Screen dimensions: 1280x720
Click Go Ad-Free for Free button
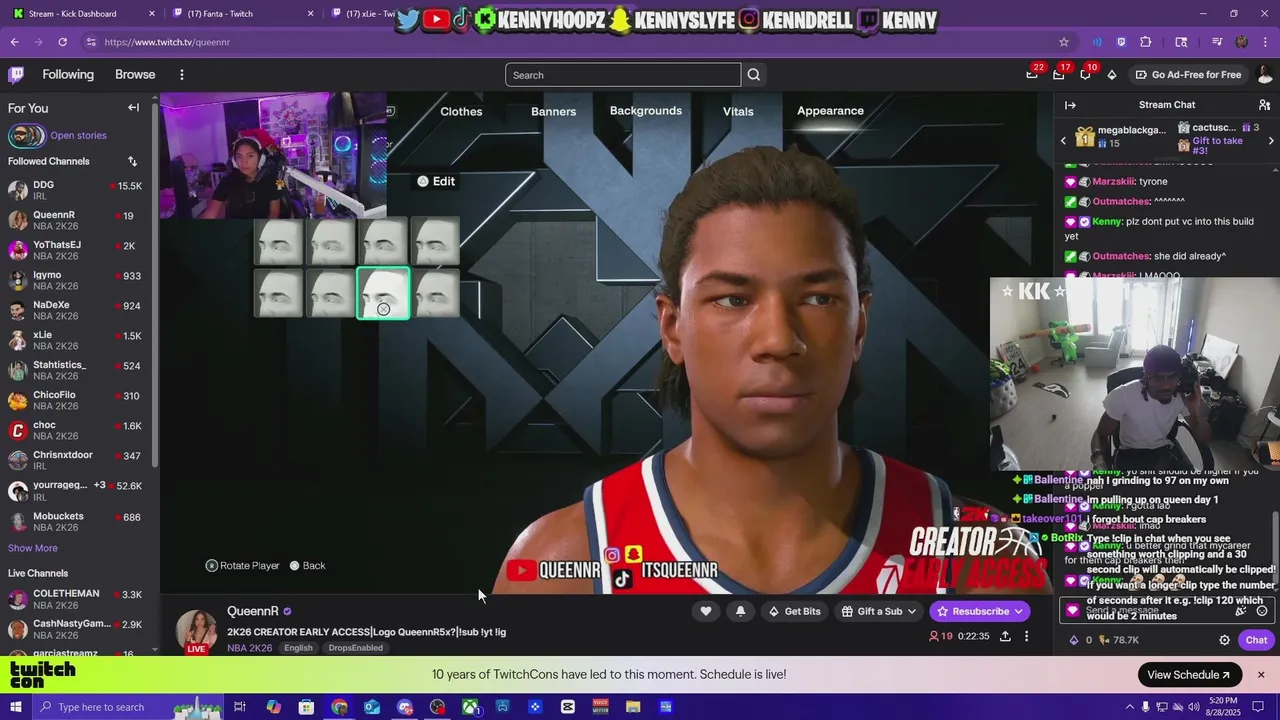click(x=1188, y=75)
